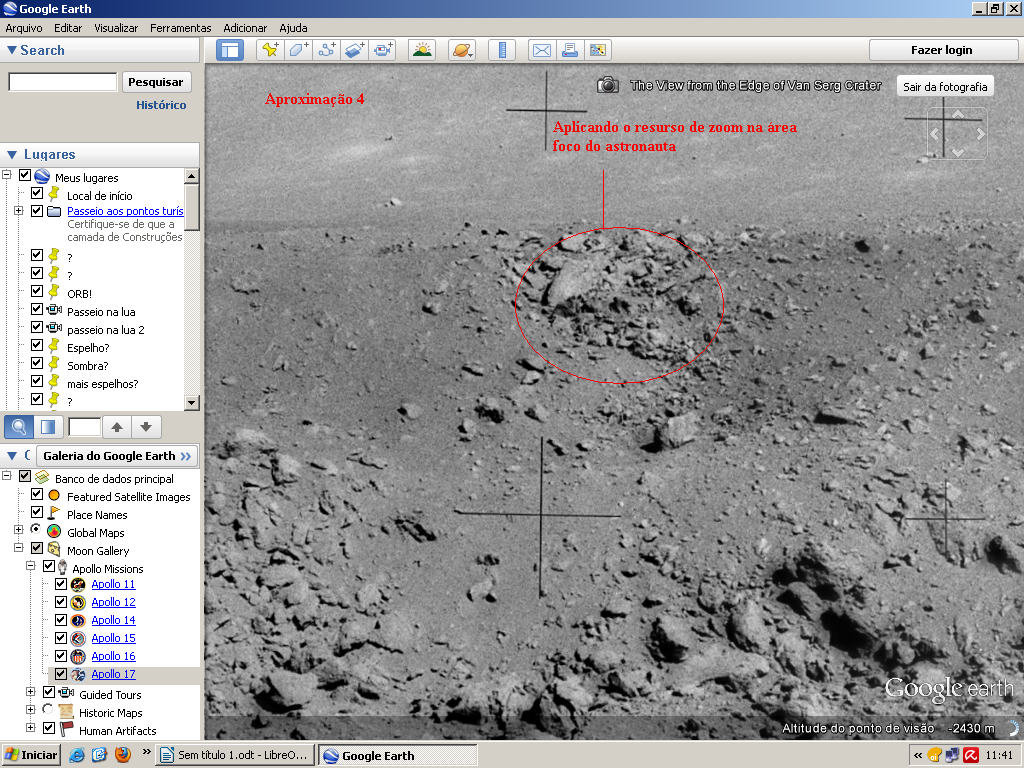Collapse the Apollo Missions tree node
The height and width of the screenshot is (768, 1024).
click(30, 566)
